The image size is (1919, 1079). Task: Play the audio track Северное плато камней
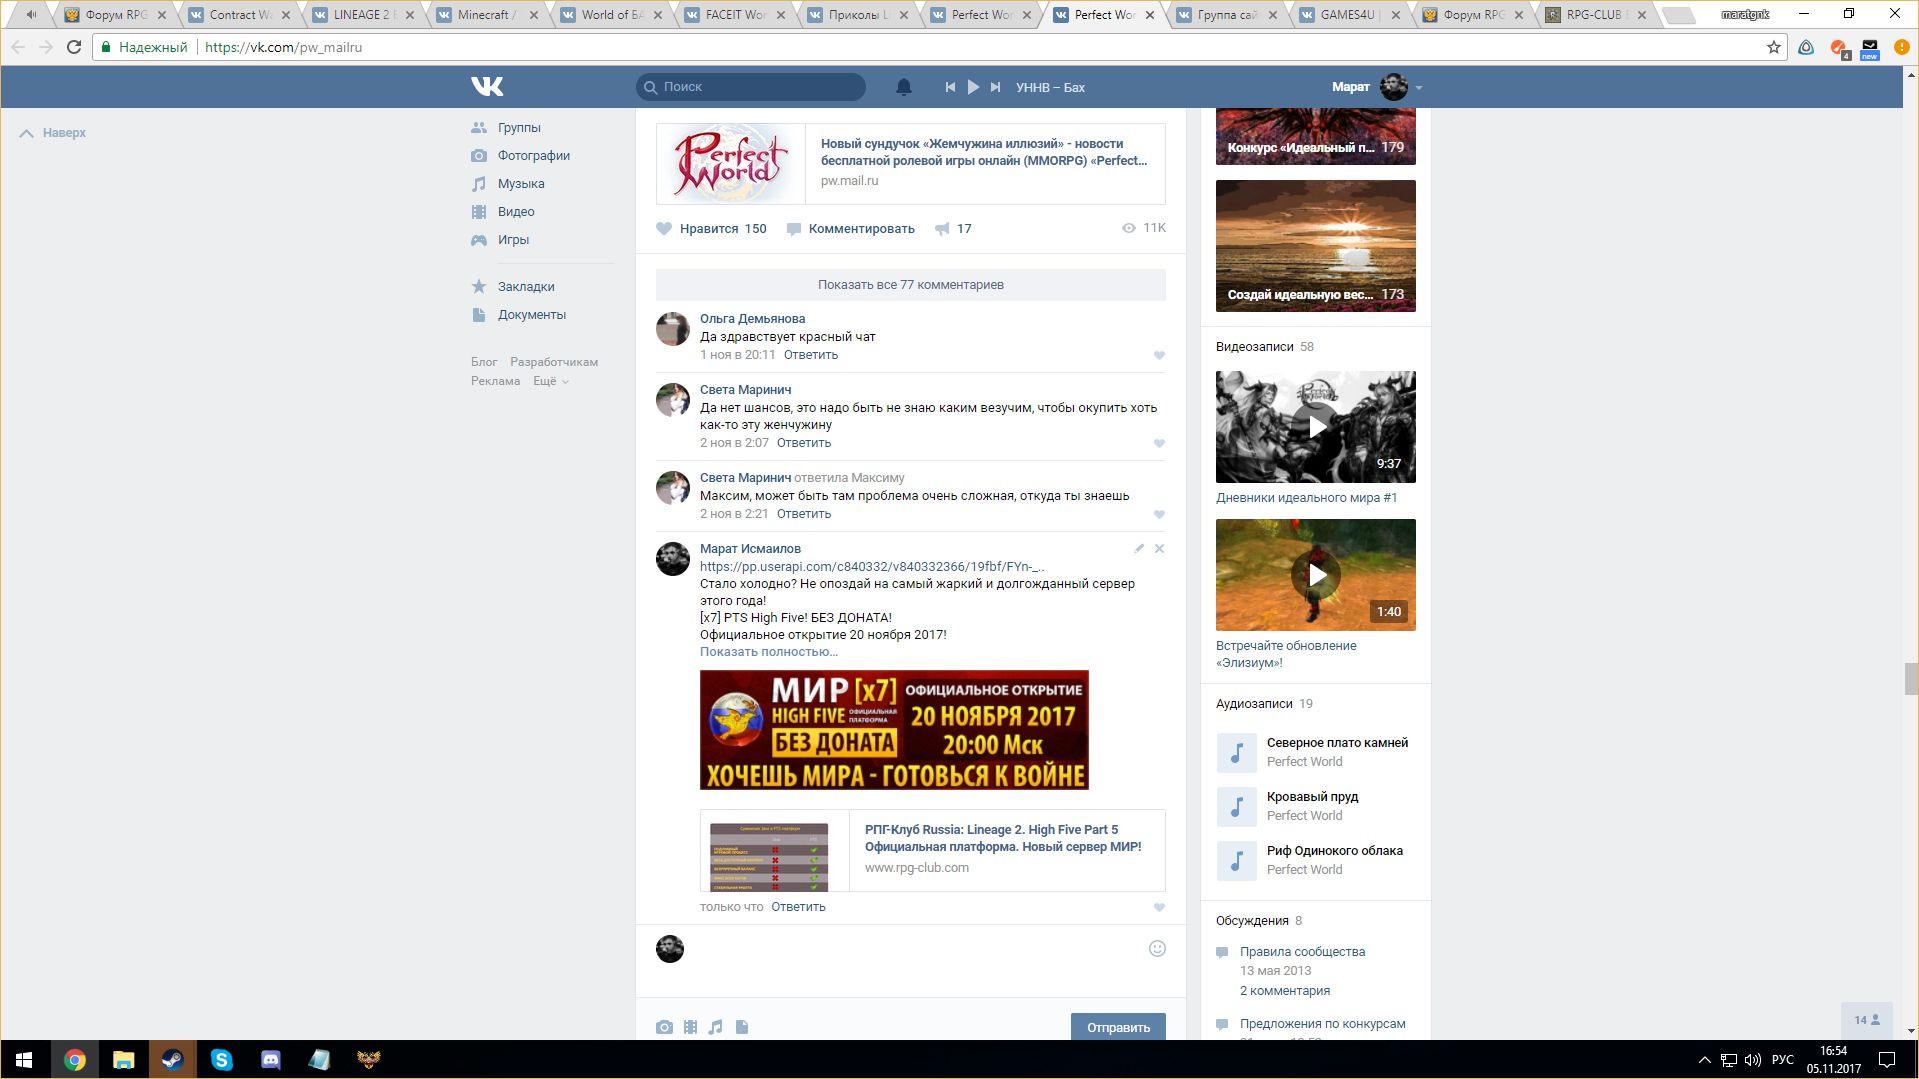tap(1237, 752)
